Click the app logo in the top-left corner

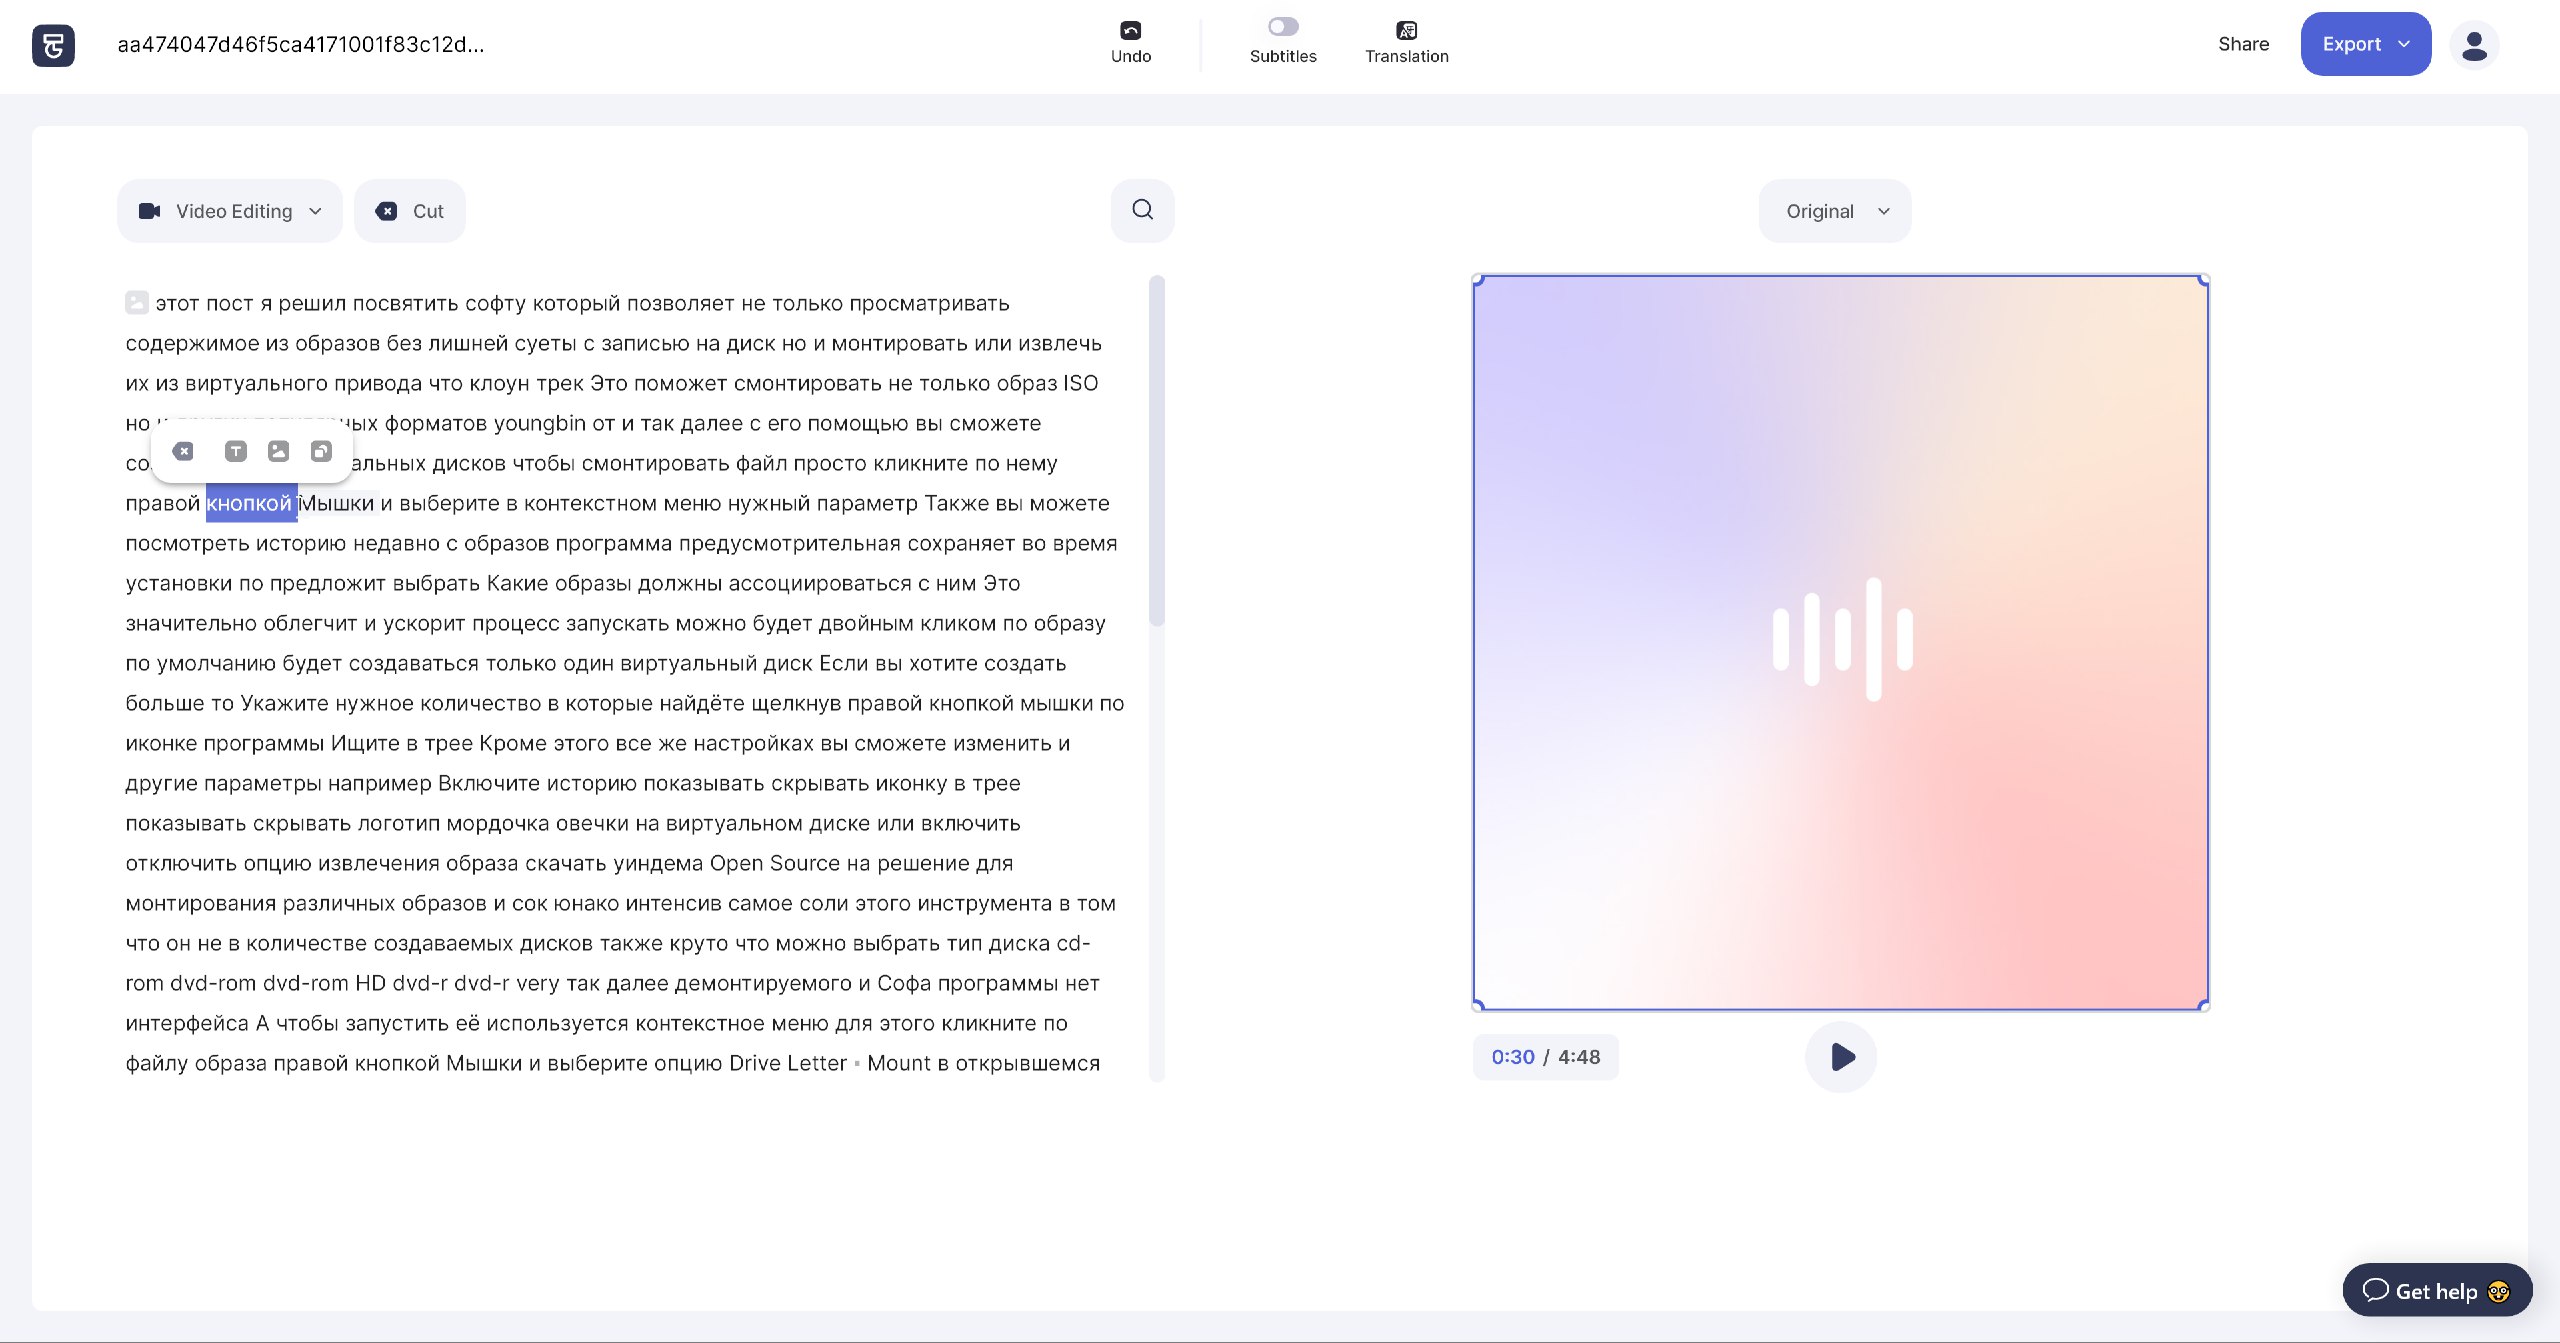(53, 45)
